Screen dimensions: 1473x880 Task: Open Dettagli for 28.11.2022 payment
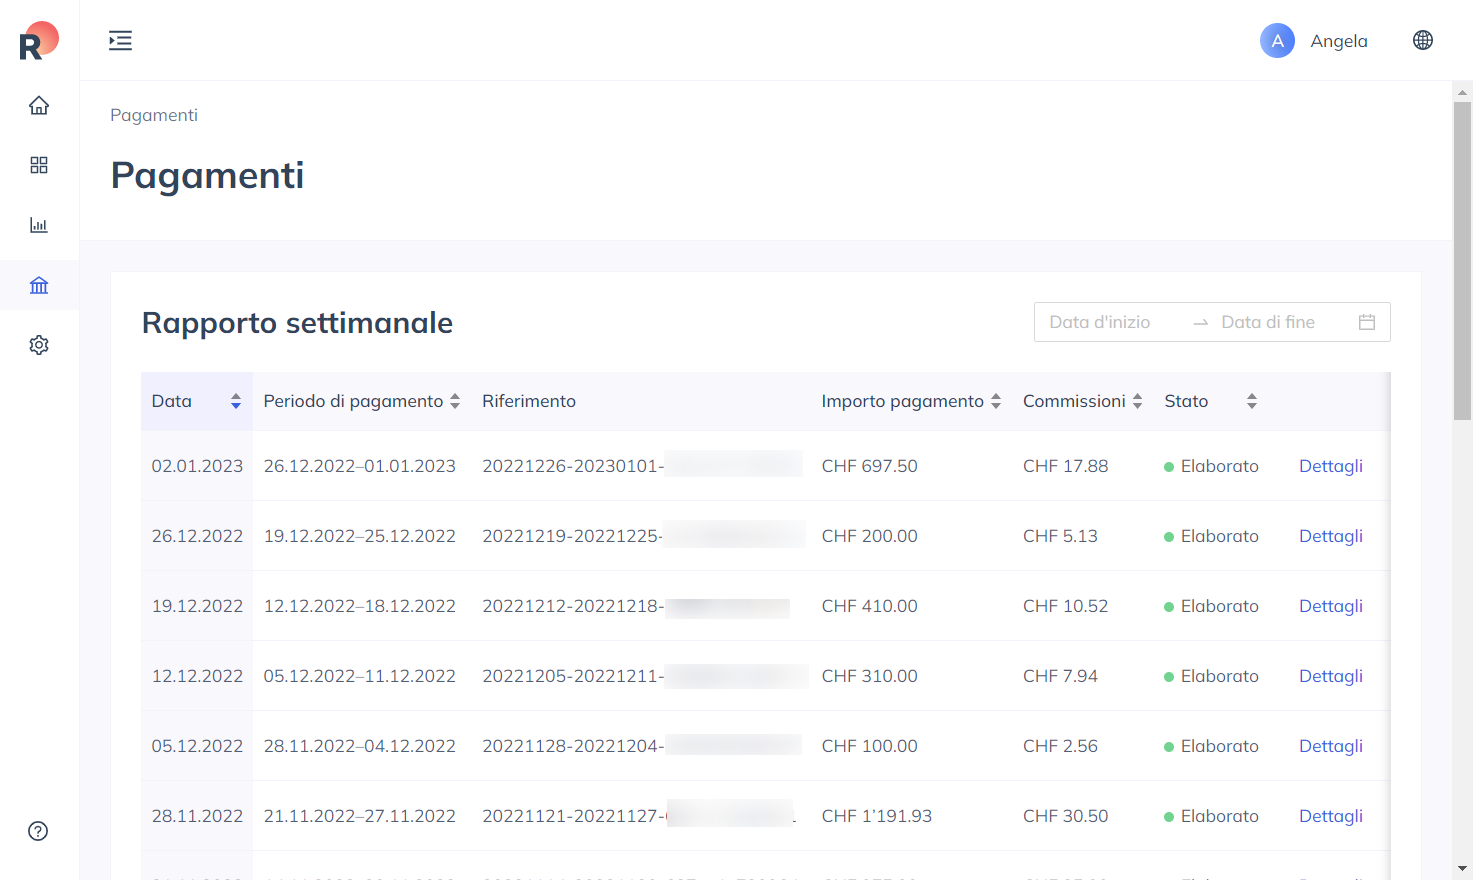click(x=1331, y=816)
